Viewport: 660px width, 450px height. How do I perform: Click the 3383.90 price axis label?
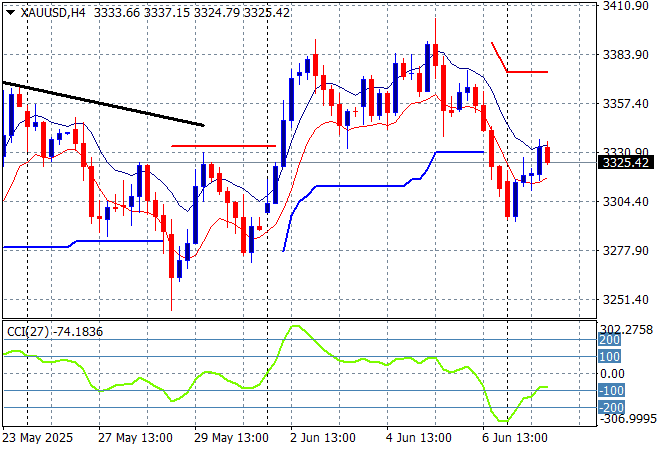(x=625, y=55)
